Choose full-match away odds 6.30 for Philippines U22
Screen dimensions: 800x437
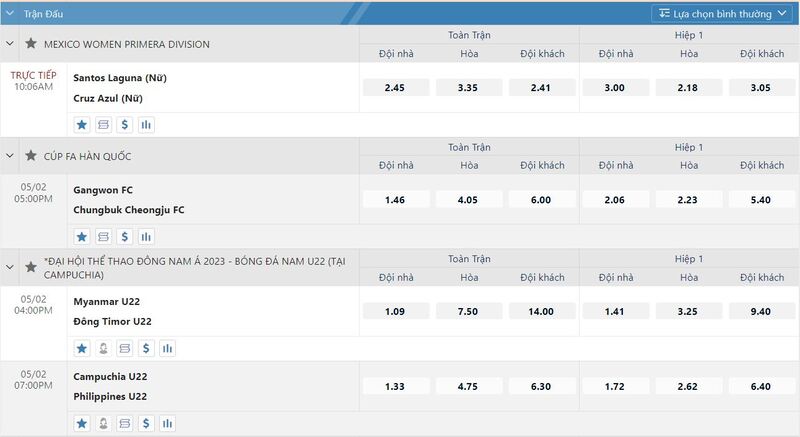coord(541,387)
